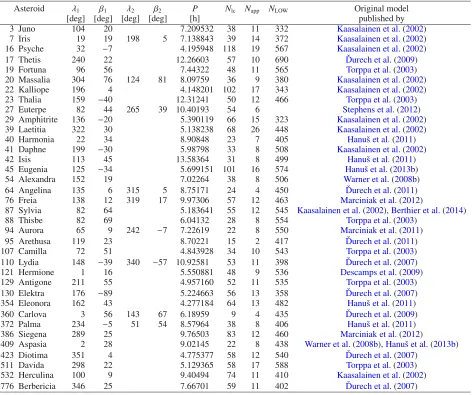
Task: Select the 'Original model published by' header
Action: [x=381, y=14]
